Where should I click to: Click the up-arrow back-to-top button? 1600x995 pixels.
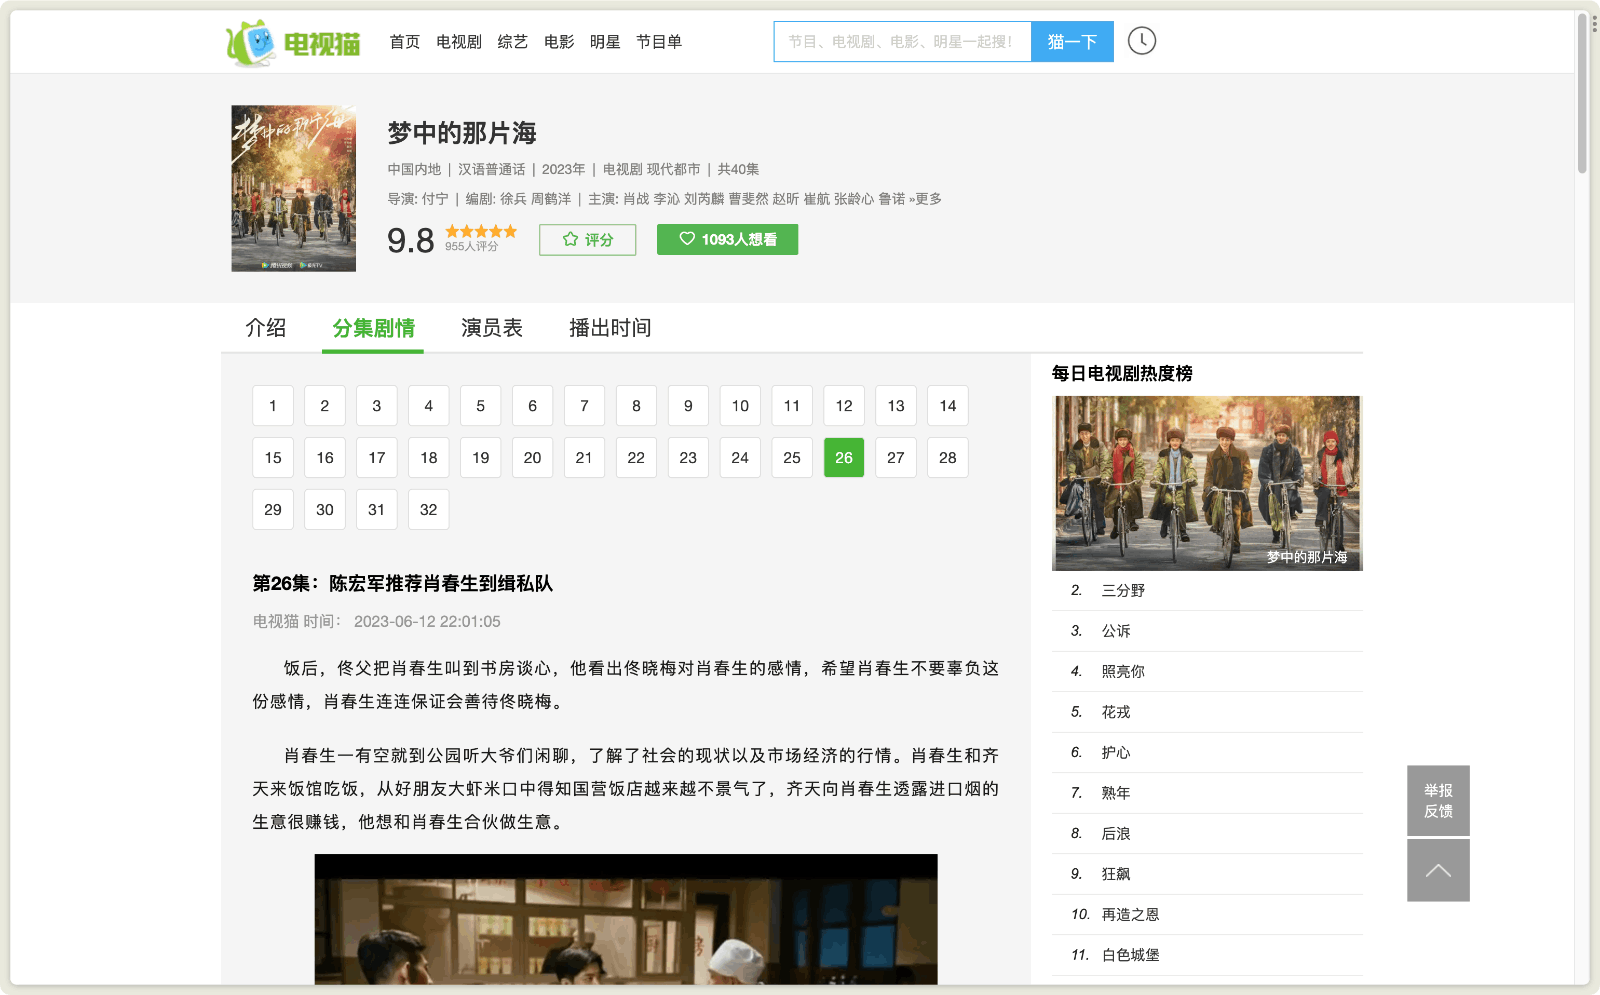1438,870
